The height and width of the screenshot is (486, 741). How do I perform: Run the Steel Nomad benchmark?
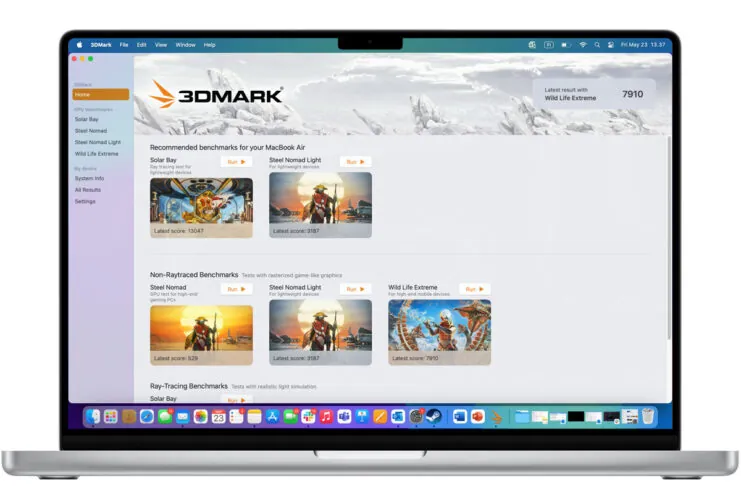click(236, 289)
